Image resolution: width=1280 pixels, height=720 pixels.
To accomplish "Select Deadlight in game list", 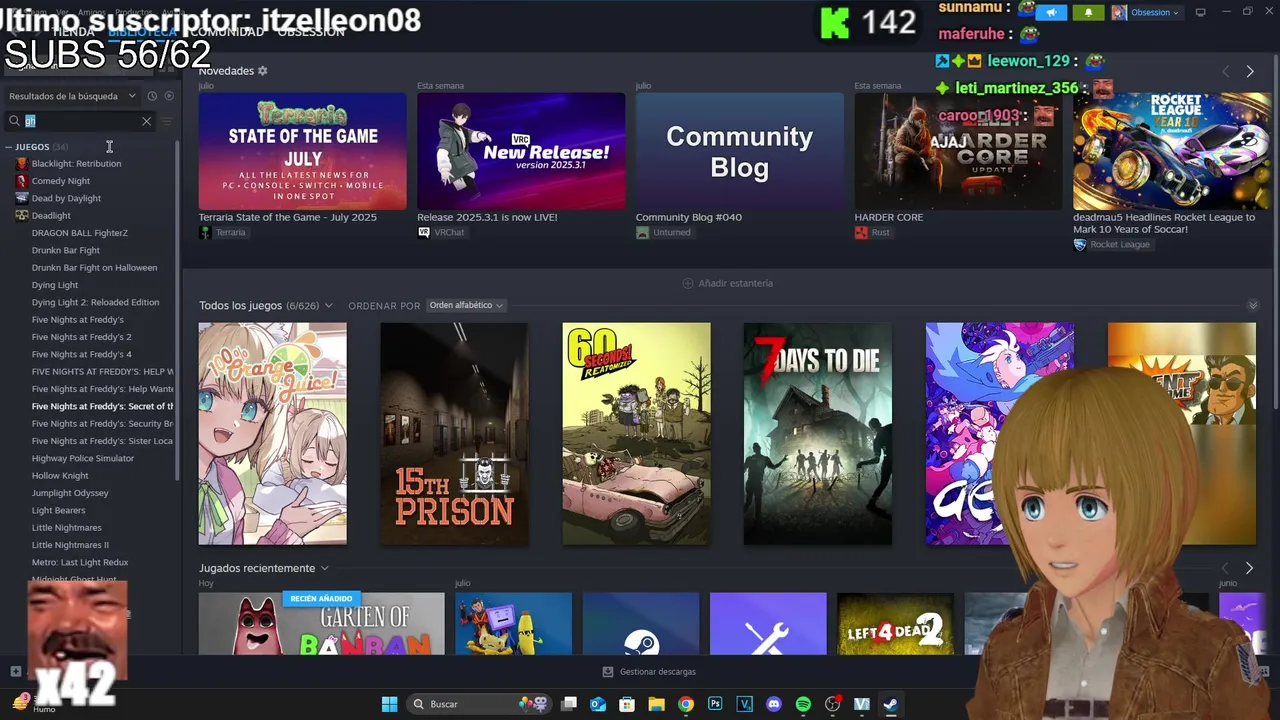I will click(51, 215).
